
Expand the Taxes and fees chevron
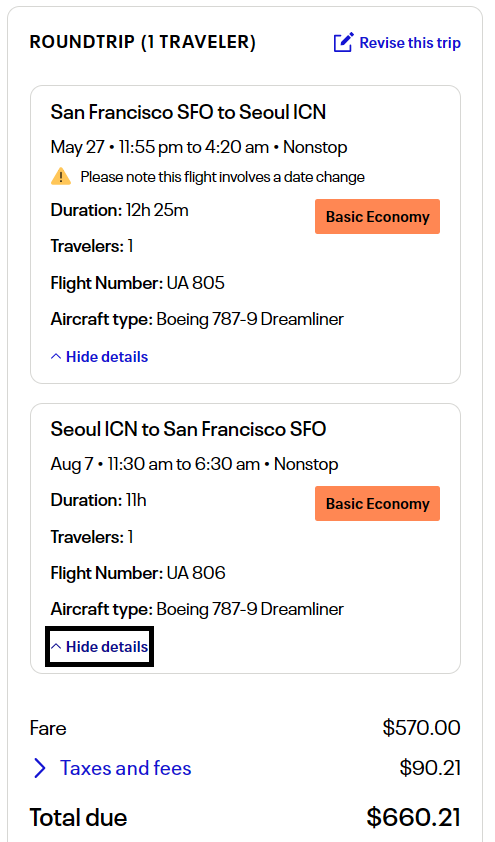[x=40, y=768]
